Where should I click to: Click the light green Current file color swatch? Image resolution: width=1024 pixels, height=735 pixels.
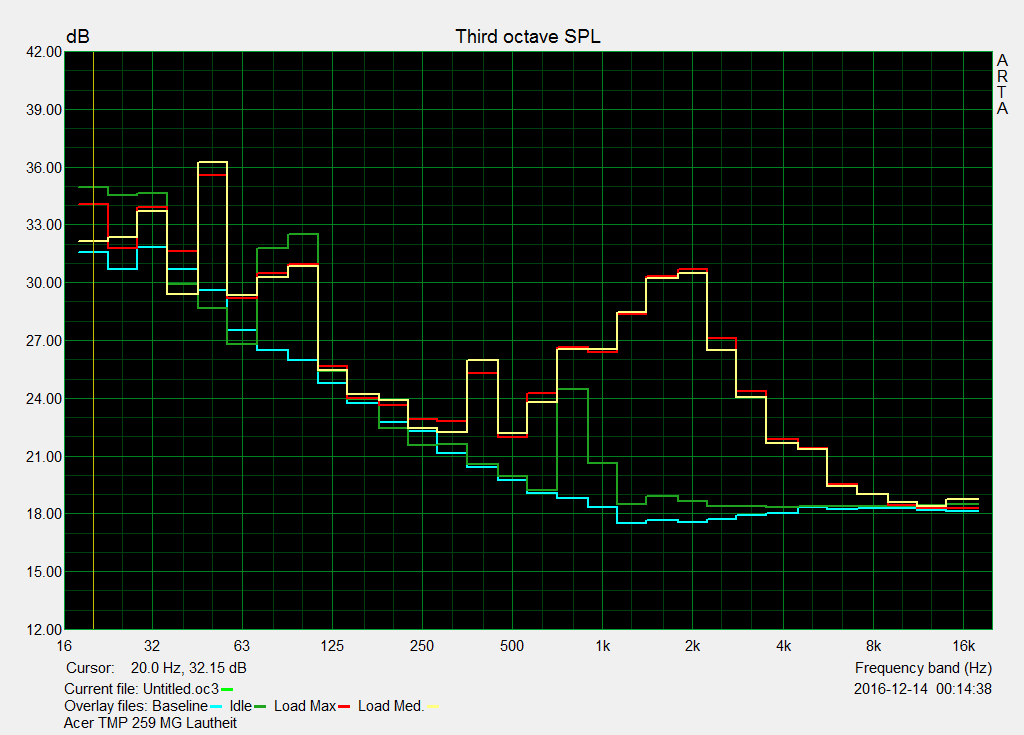pos(227,689)
